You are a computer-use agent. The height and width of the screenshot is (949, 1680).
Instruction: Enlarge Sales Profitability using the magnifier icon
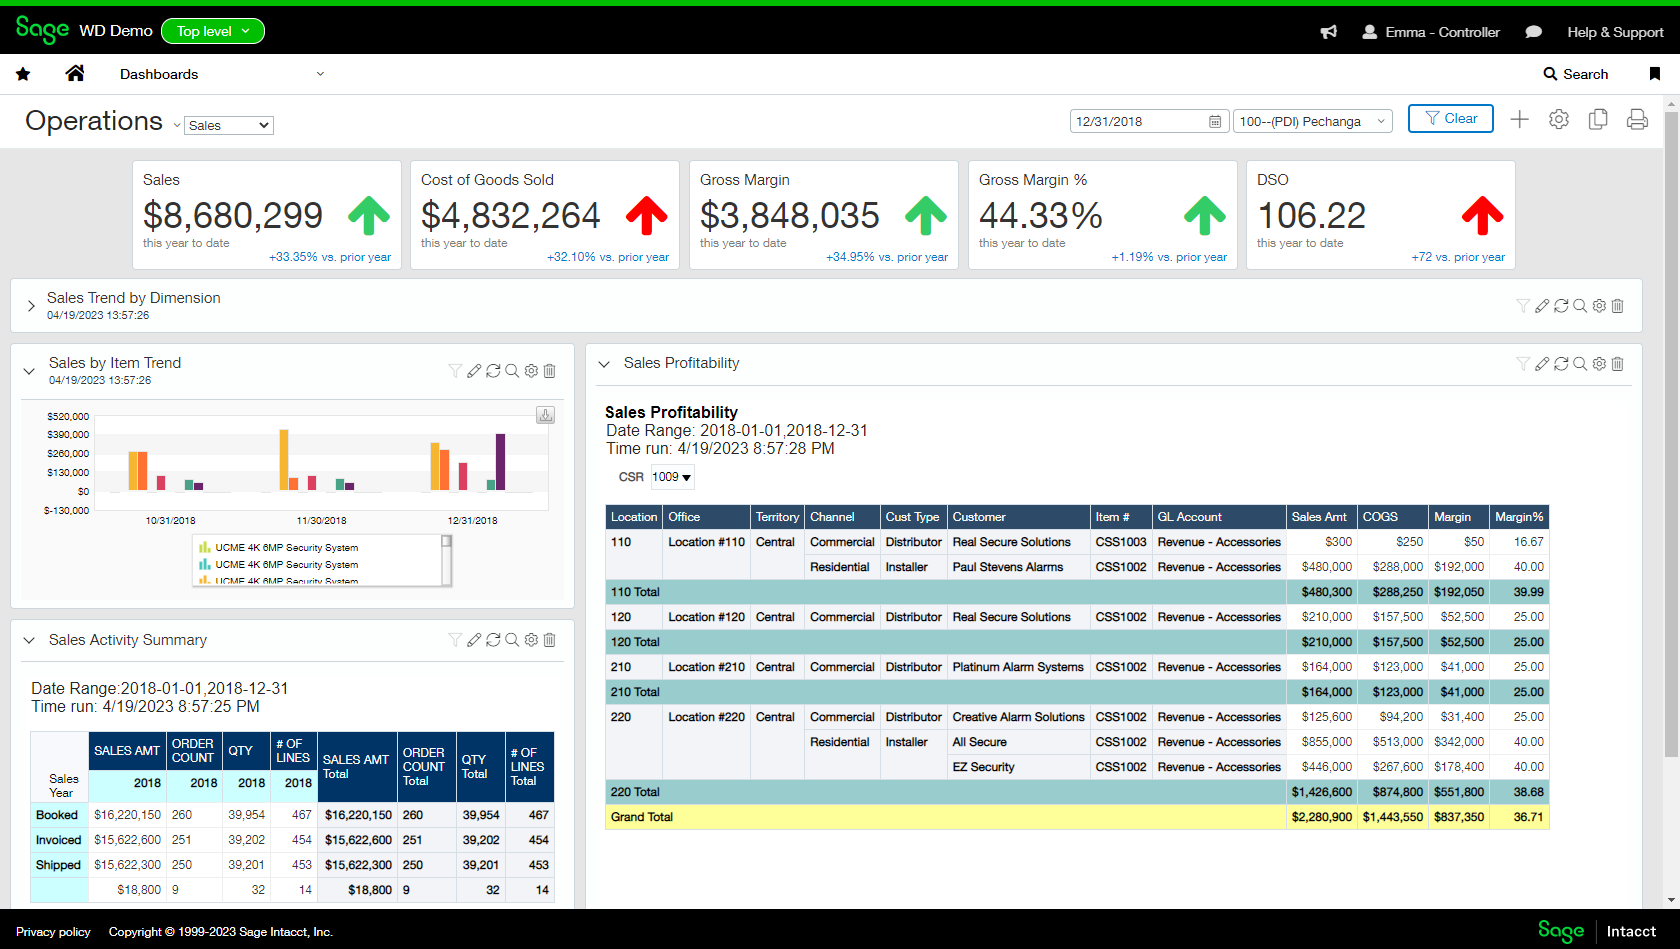1580,364
